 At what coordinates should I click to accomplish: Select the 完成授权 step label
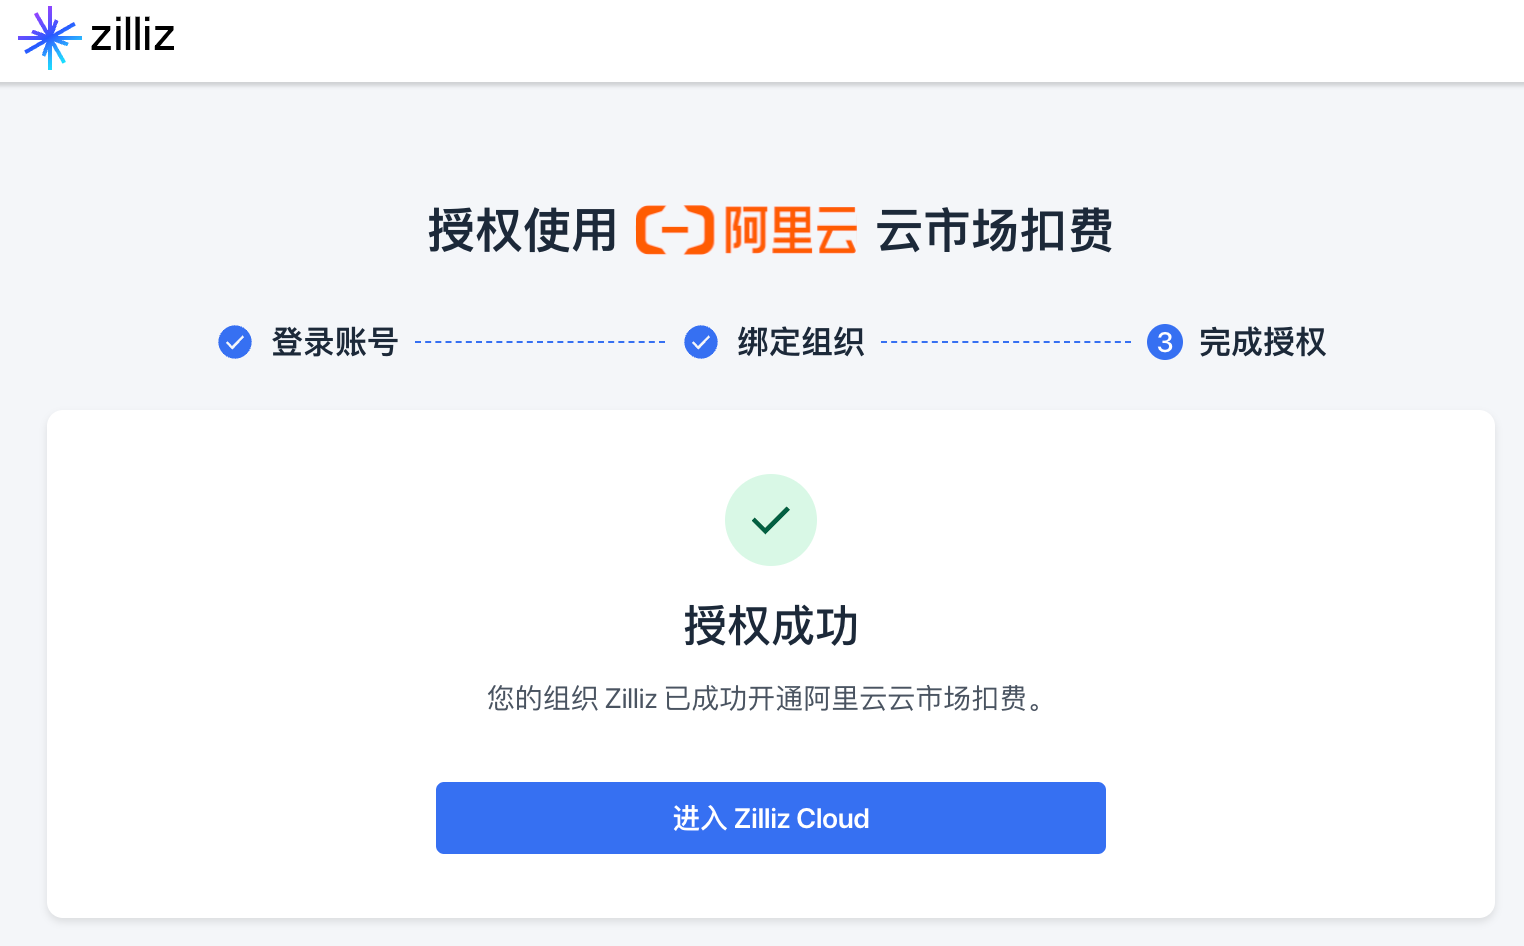coord(1262,342)
